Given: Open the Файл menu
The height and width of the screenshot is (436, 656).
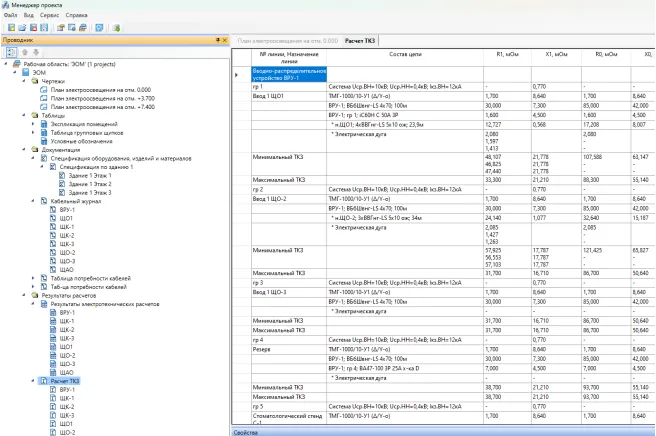Looking at the screenshot, I should pos(10,16).
